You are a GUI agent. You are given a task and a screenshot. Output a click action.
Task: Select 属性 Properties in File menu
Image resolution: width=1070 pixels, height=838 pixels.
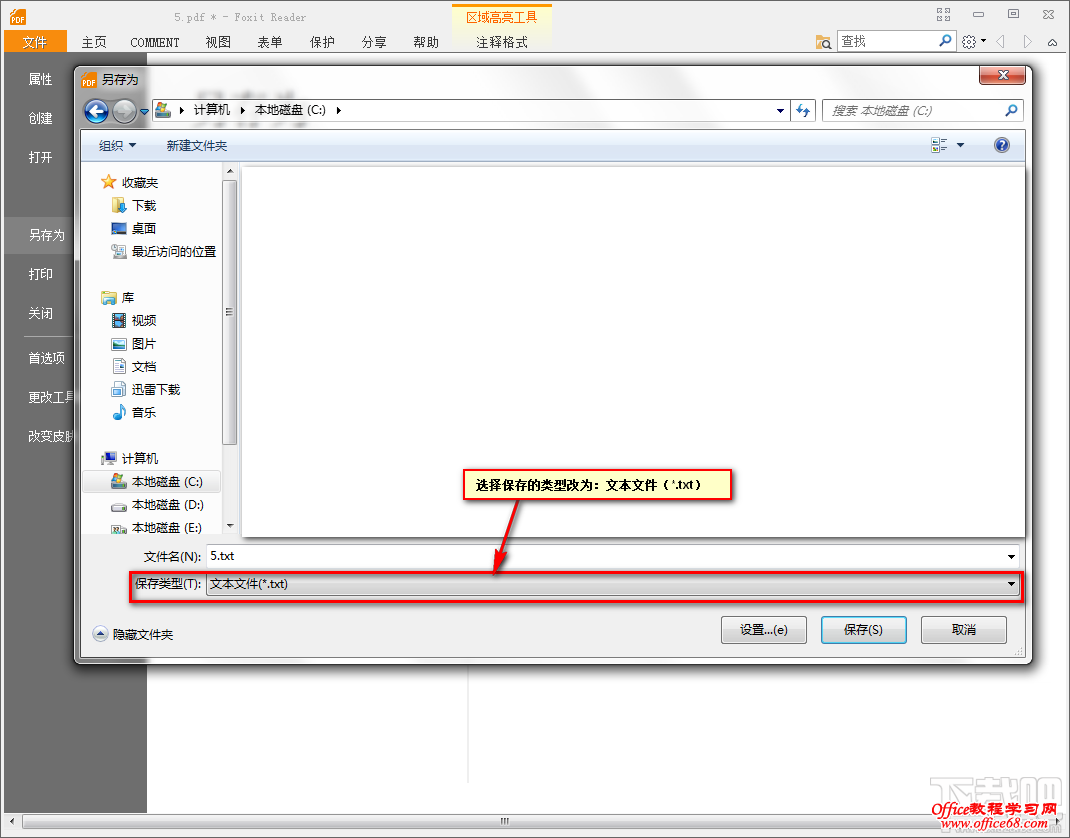pos(40,79)
